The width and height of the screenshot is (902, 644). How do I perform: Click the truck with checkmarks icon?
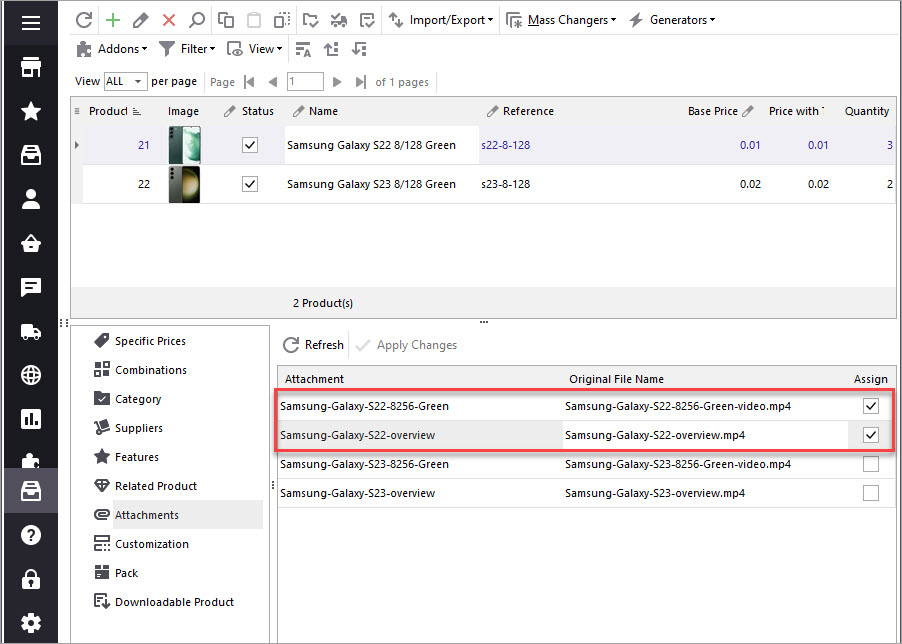[x=339, y=20]
